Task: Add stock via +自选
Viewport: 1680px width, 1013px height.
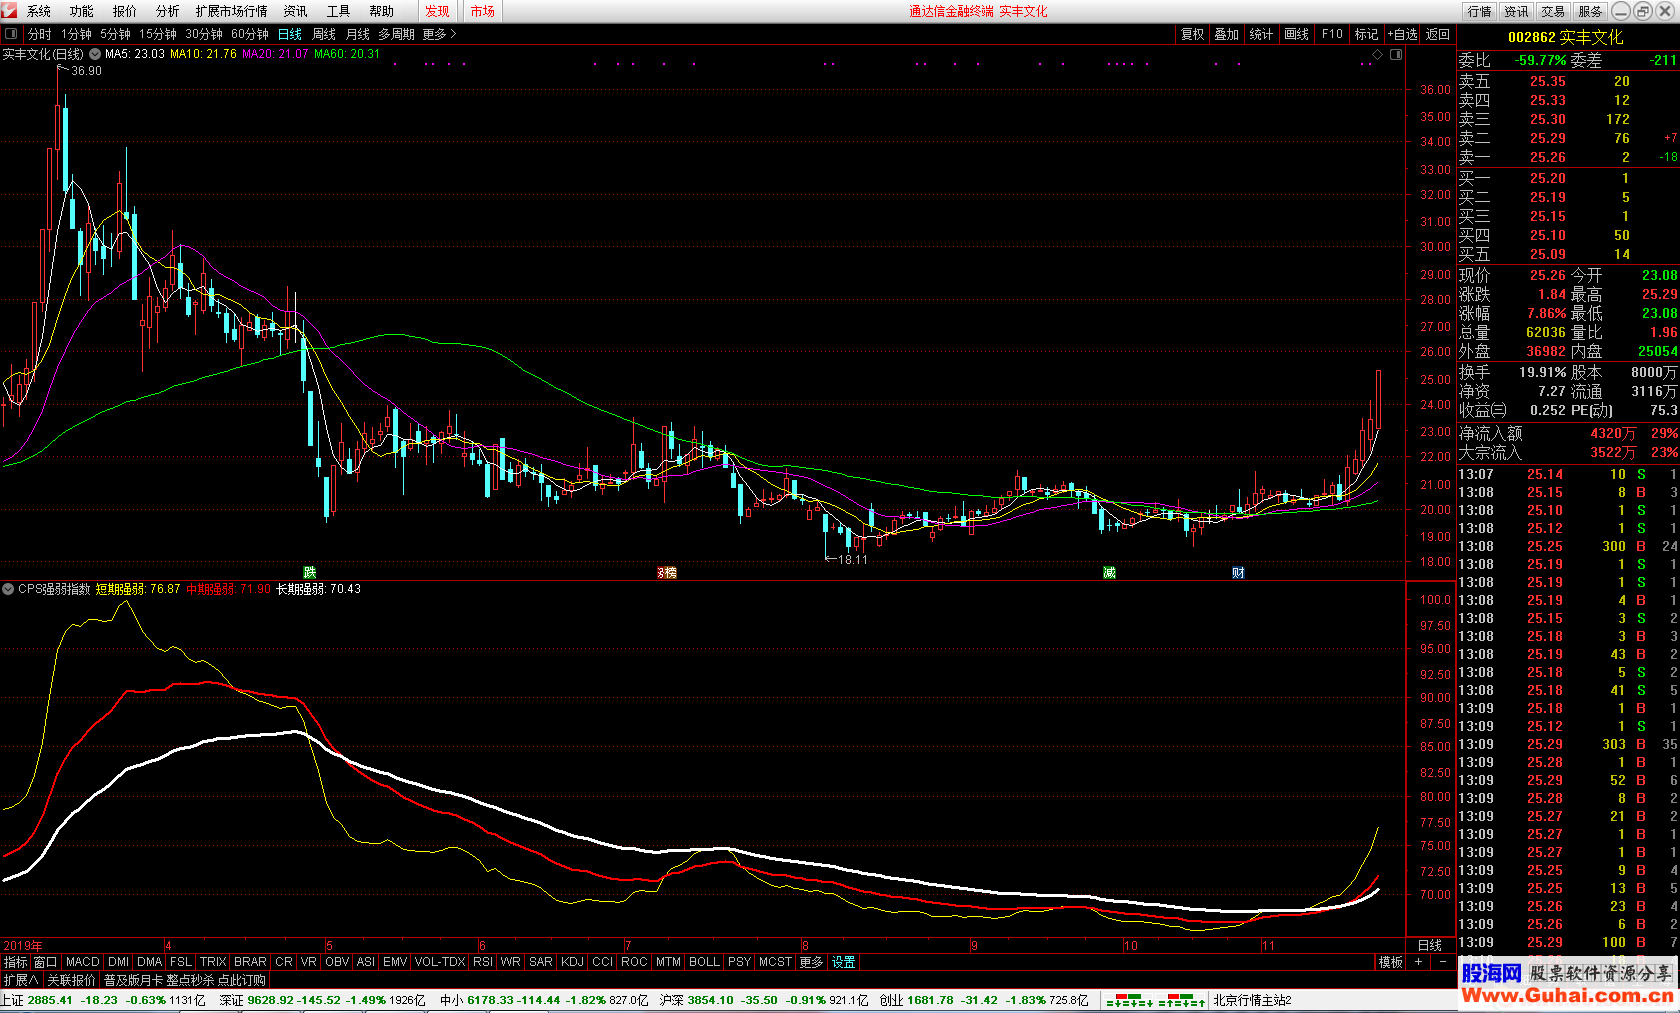Action: [x=1402, y=34]
